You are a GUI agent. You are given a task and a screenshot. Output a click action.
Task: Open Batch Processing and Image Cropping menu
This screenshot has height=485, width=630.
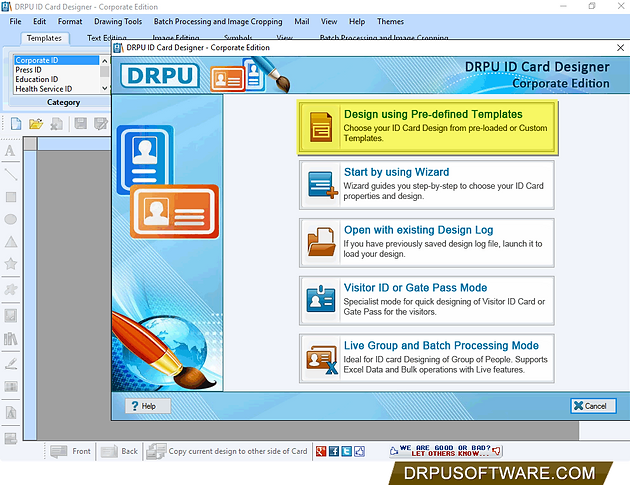tap(218, 21)
